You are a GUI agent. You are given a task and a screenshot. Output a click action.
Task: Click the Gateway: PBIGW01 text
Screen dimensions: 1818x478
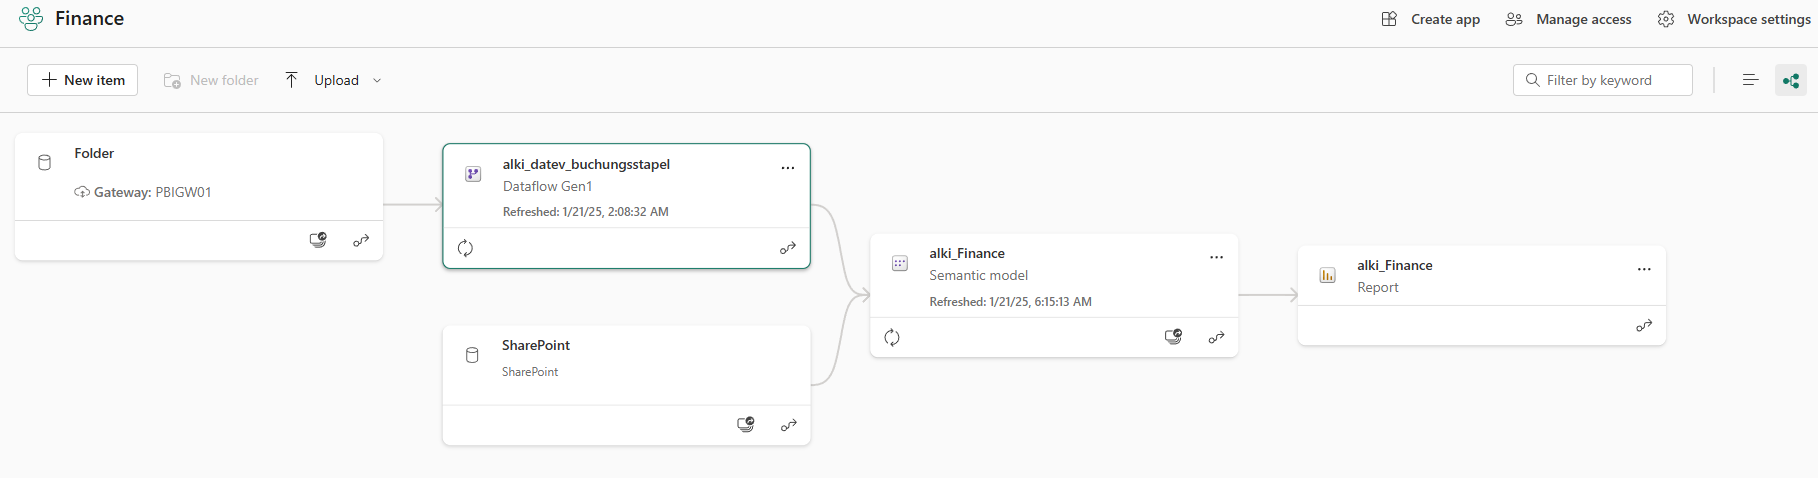[x=153, y=192]
